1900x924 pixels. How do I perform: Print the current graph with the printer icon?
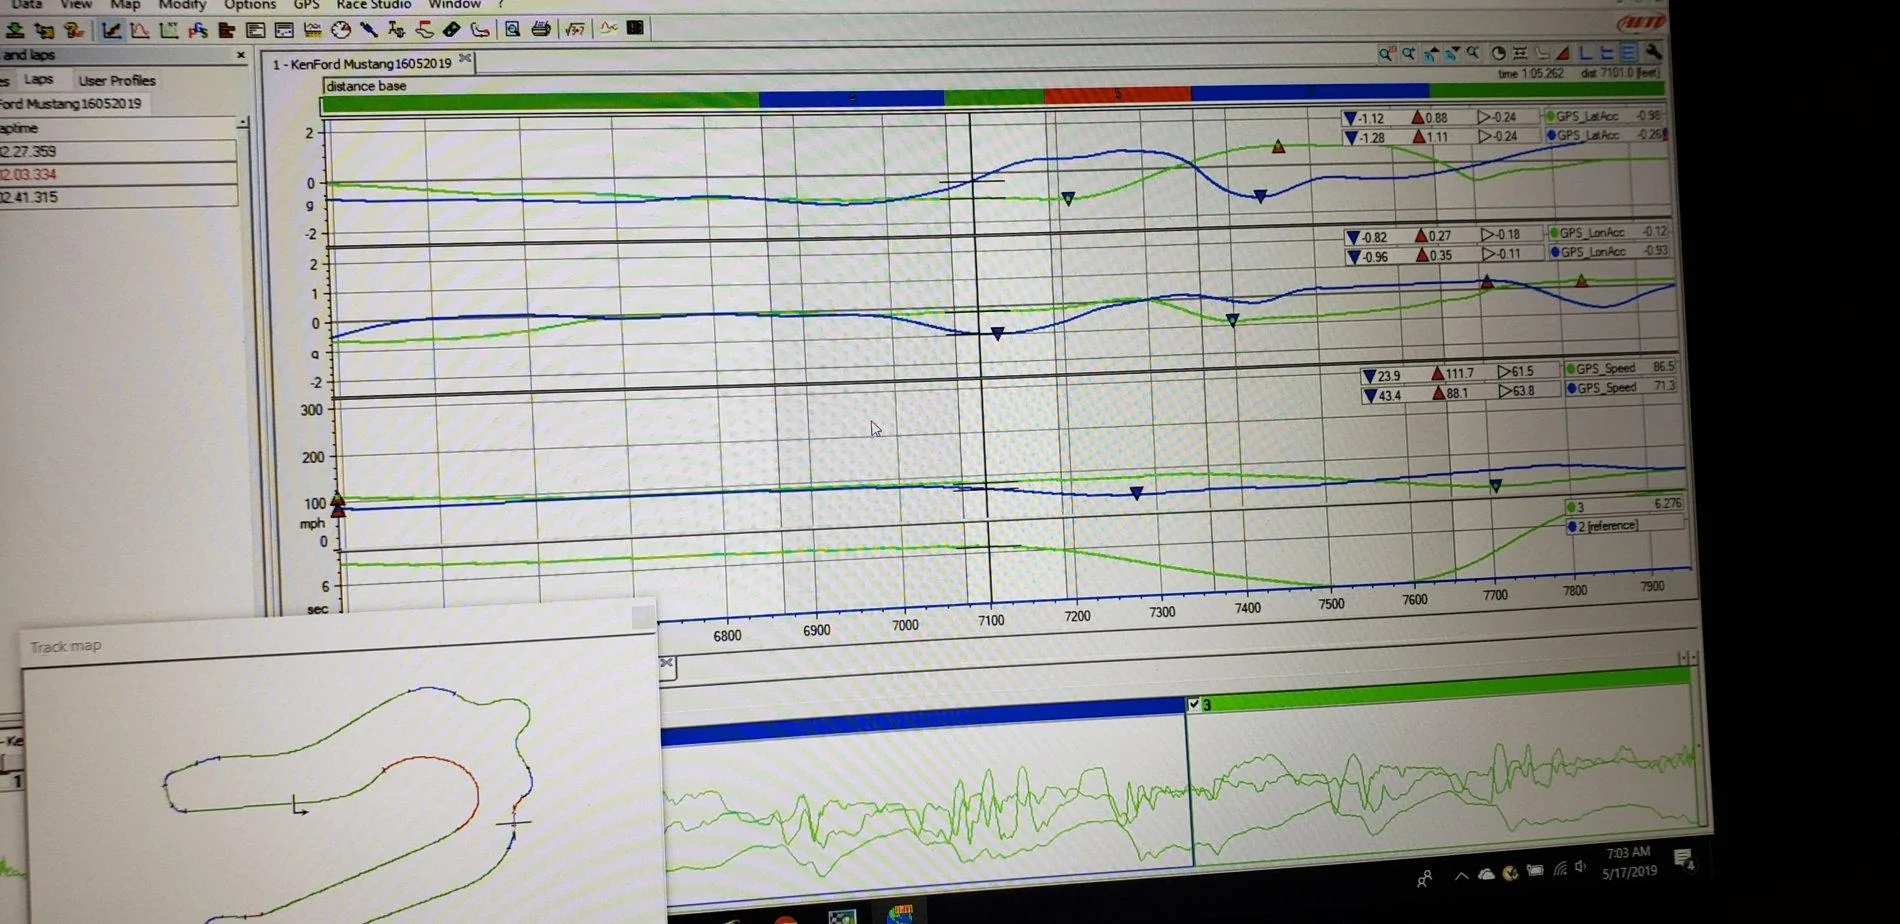tap(541, 29)
